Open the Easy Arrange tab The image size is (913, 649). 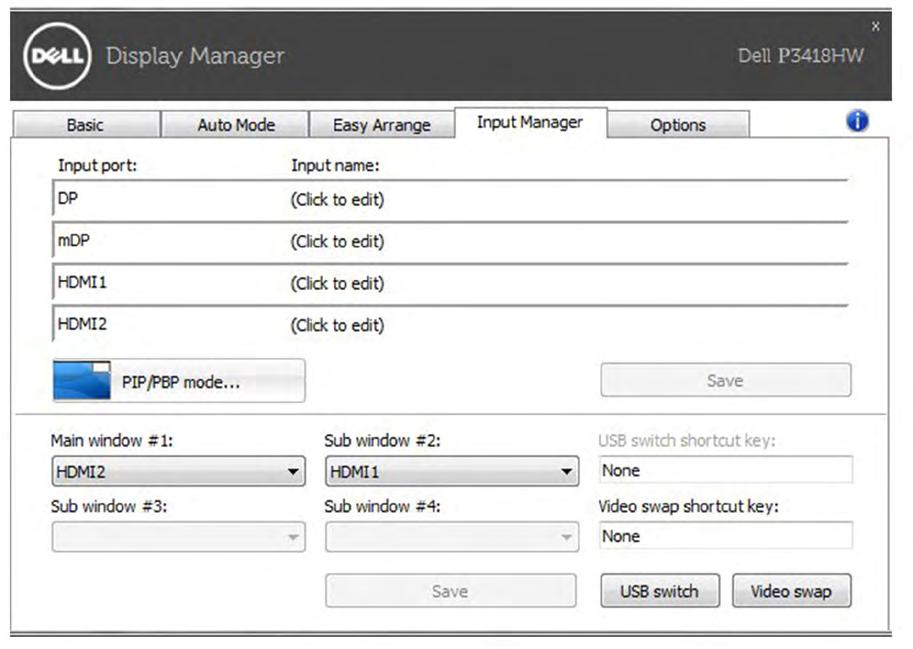(x=382, y=125)
